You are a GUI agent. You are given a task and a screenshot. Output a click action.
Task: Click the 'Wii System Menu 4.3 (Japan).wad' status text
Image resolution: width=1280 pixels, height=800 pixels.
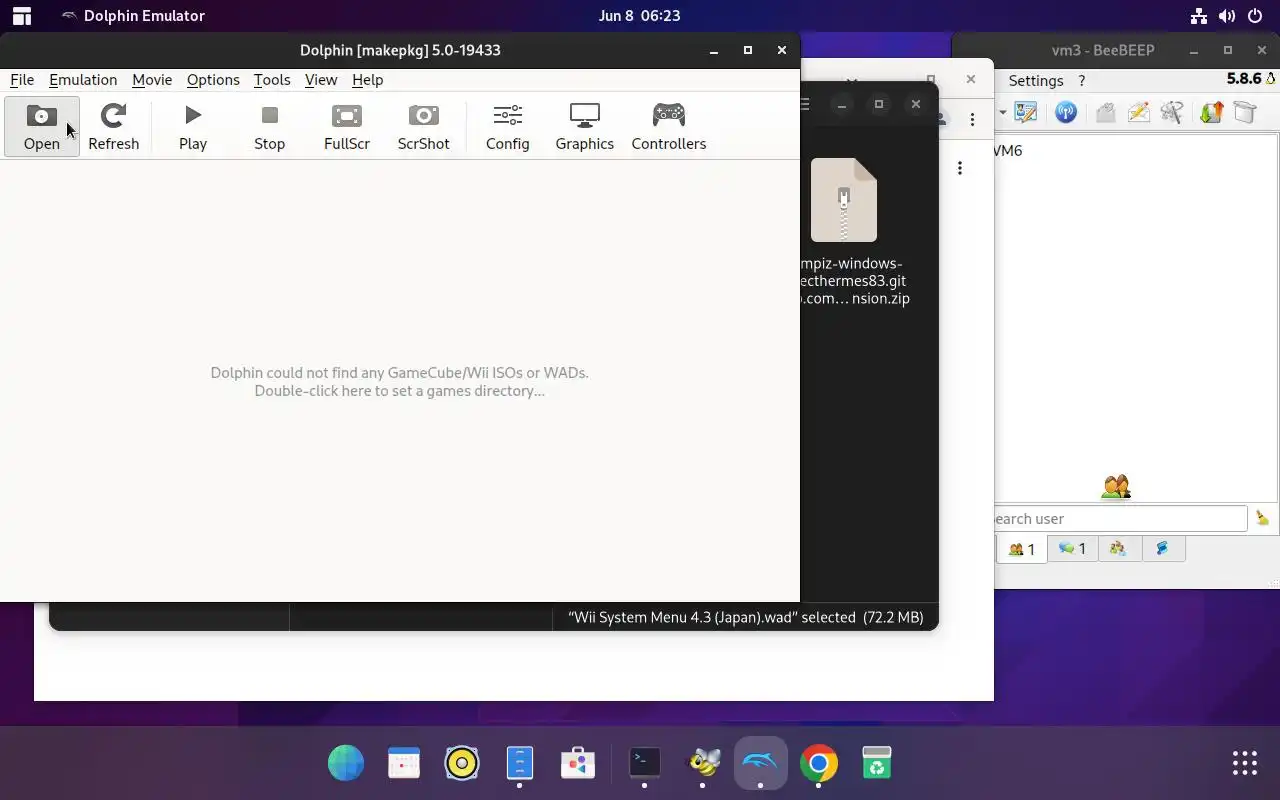745,617
